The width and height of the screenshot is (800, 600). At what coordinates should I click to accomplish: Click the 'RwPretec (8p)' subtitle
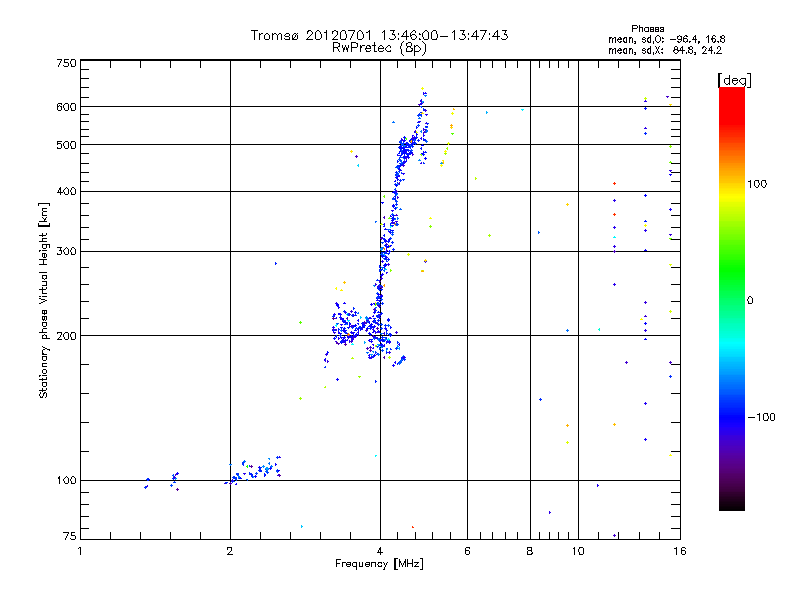pyautogui.click(x=379, y=48)
